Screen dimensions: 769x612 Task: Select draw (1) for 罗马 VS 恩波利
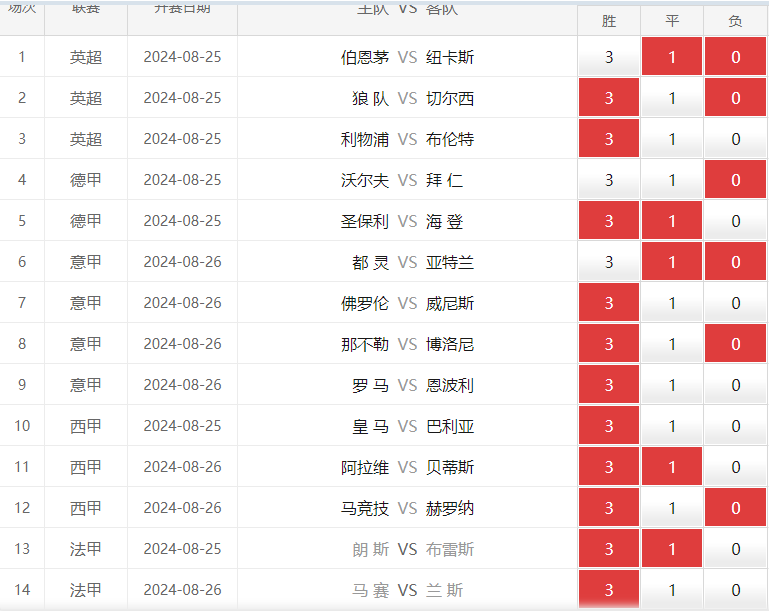(672, 384)
